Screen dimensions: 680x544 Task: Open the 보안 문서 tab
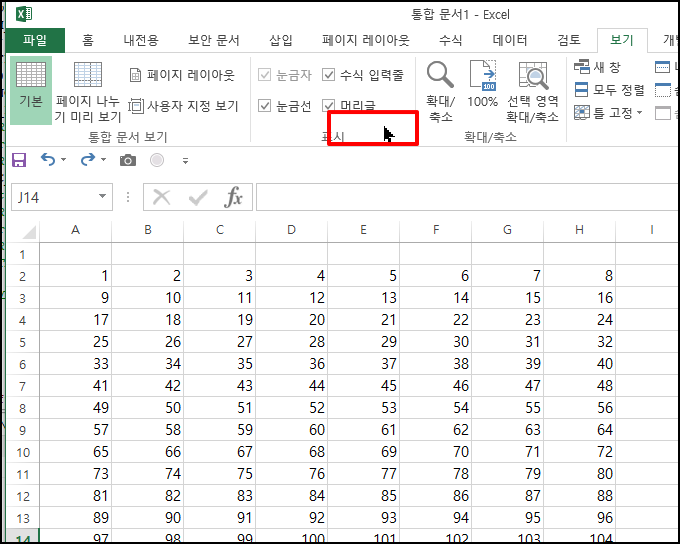click(x=213, y=40)
